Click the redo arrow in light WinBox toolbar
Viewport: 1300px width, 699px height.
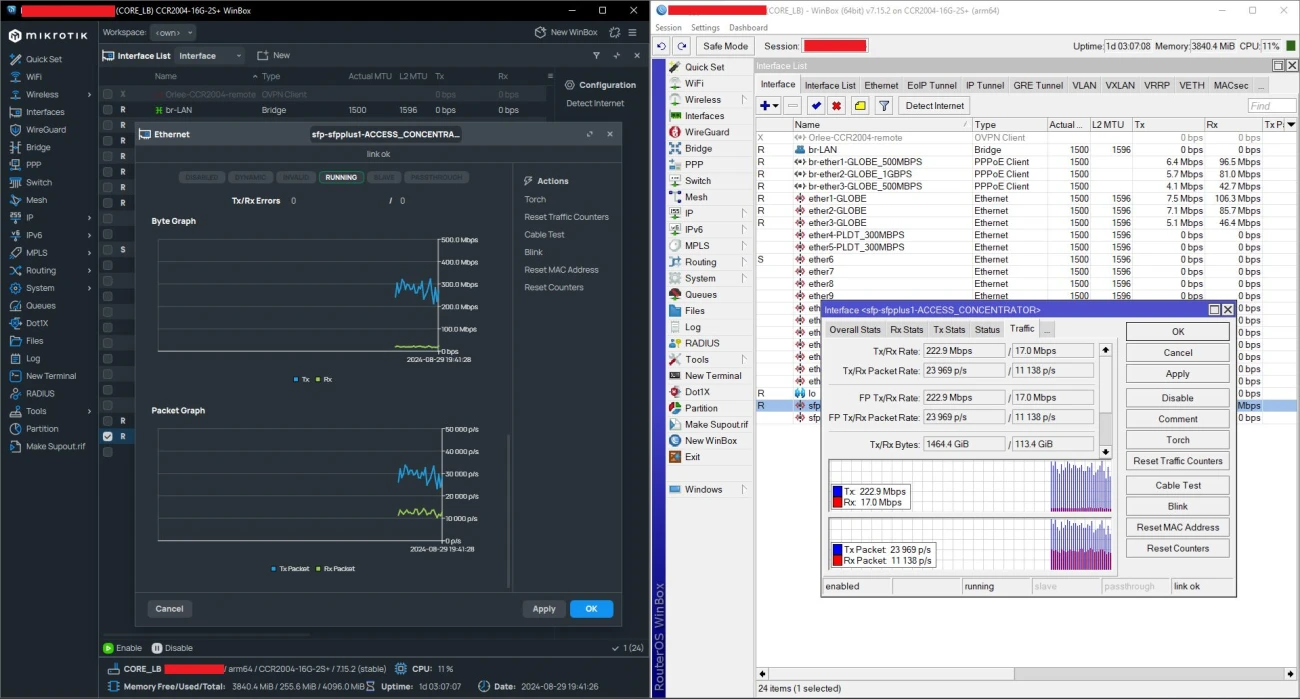(x=681, y=46)
